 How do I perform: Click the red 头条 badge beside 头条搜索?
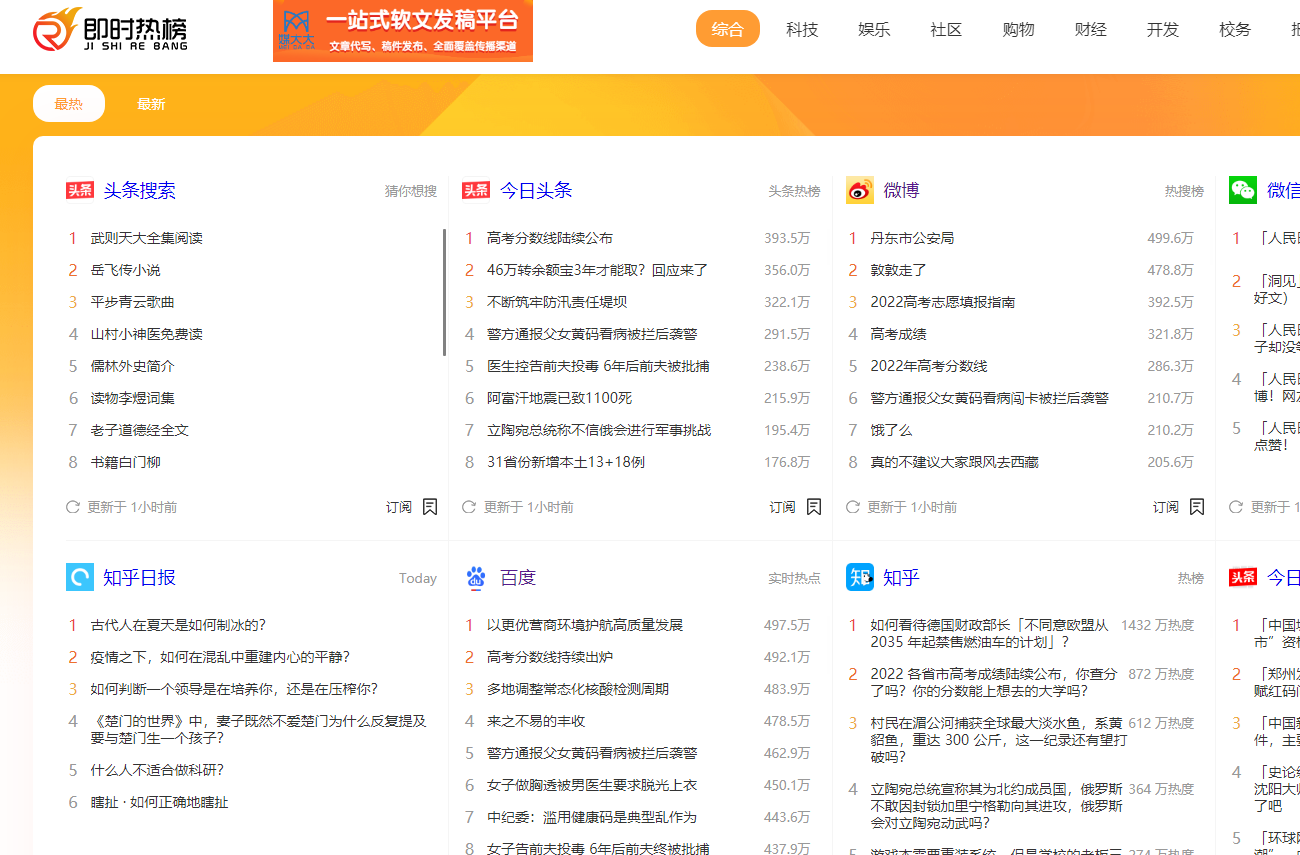[x=80, y=189]
